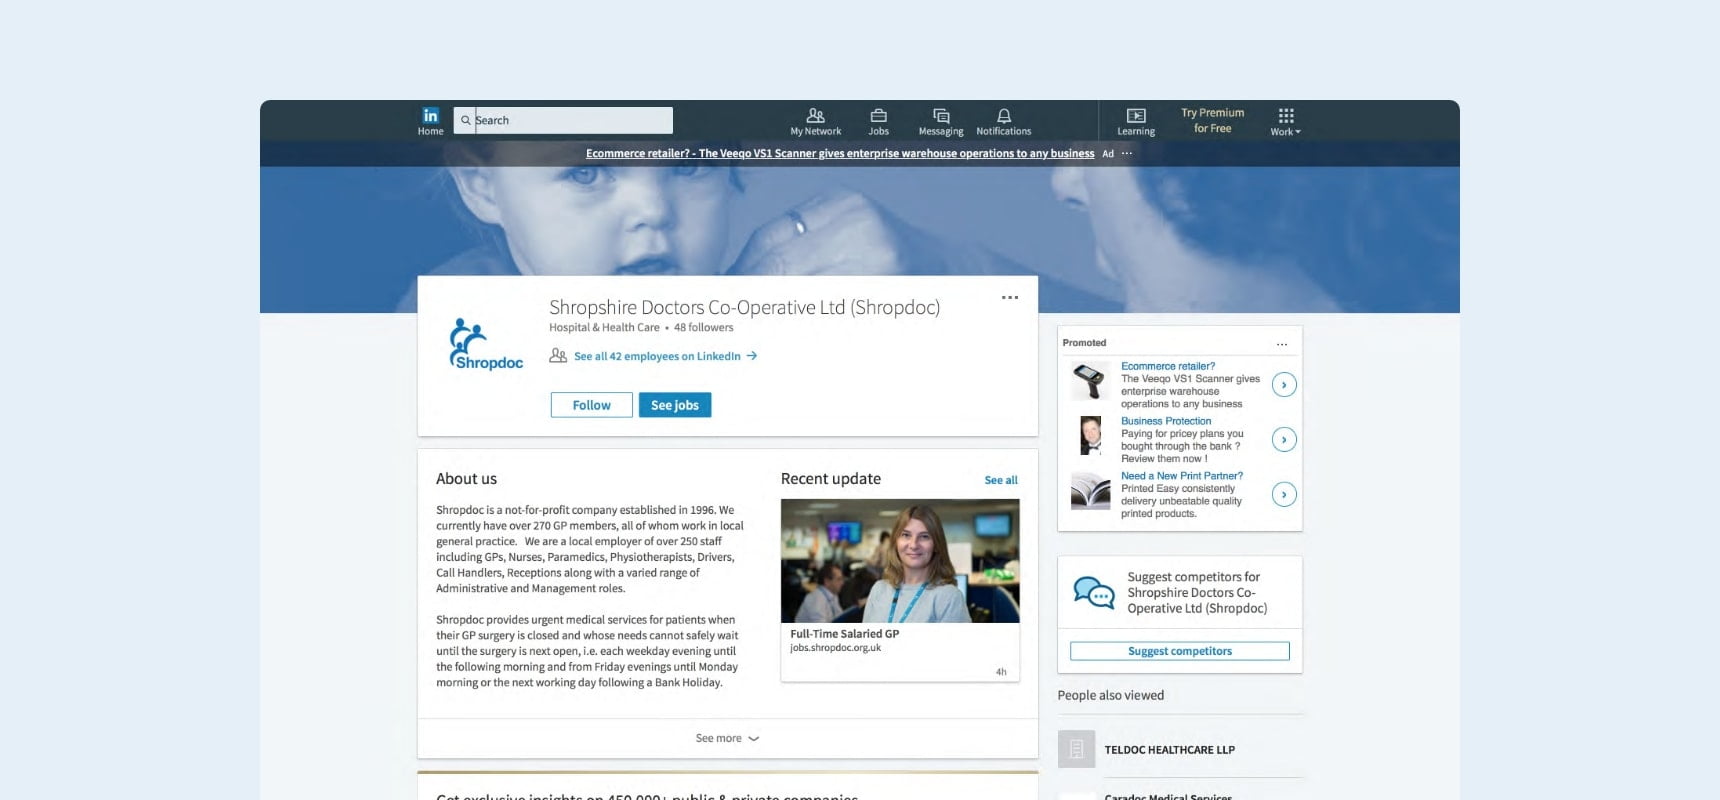Image resolution: width=1720 pixels, height=800 pixels.
Task: Open the jobs.shropdoc.org.uk link
Action: pos(835,648)
